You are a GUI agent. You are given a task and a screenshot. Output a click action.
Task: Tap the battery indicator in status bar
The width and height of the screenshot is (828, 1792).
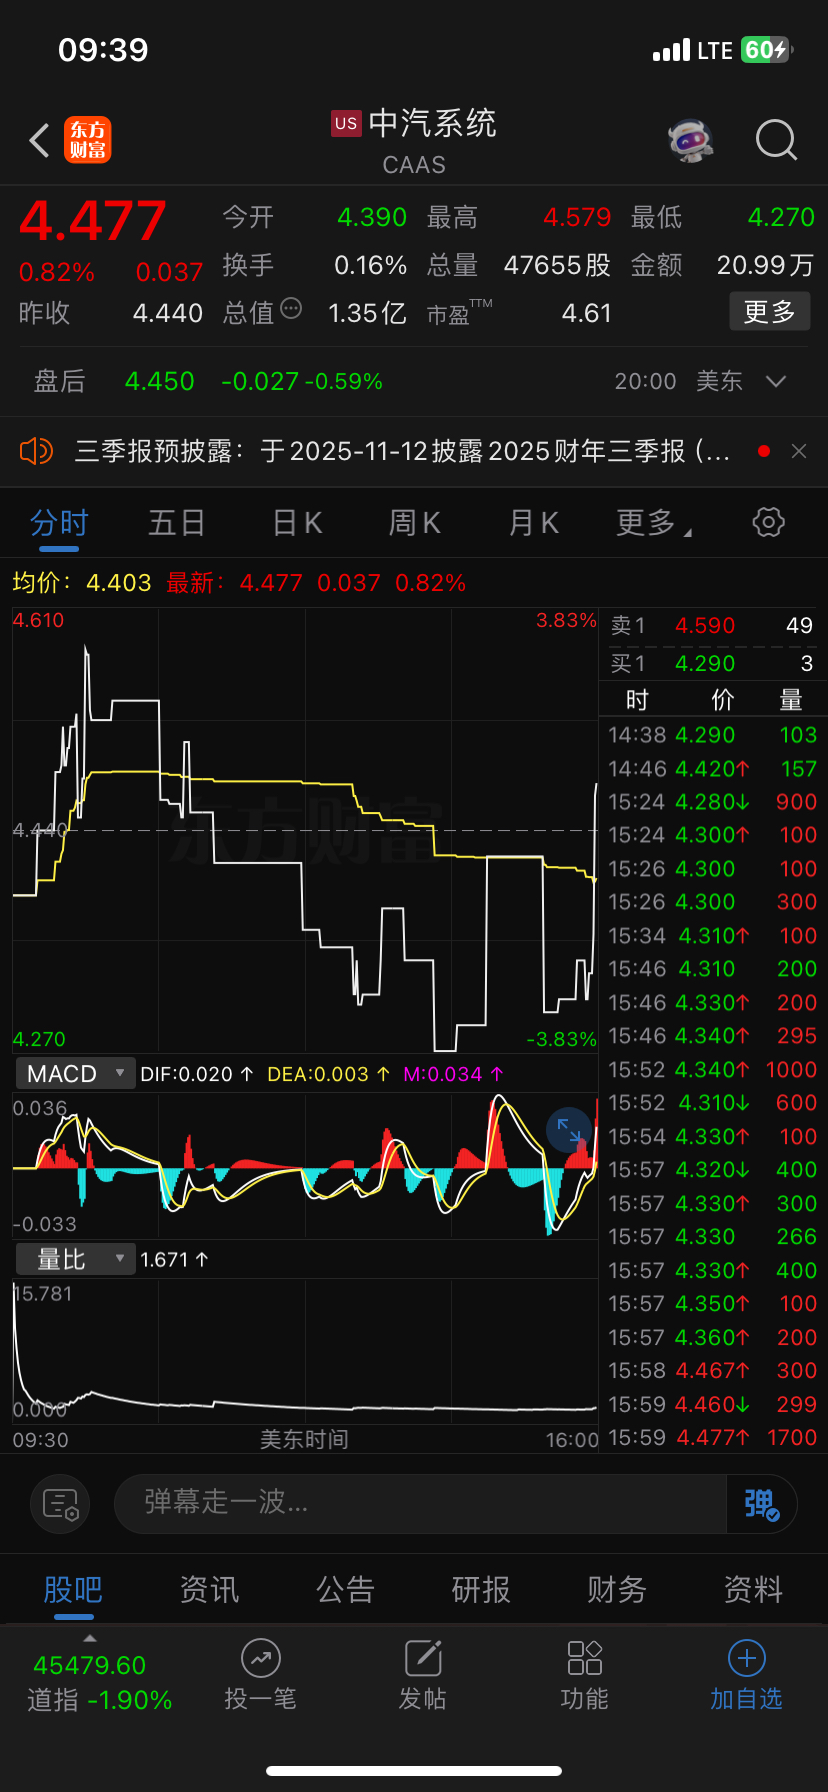pos(767,50)
